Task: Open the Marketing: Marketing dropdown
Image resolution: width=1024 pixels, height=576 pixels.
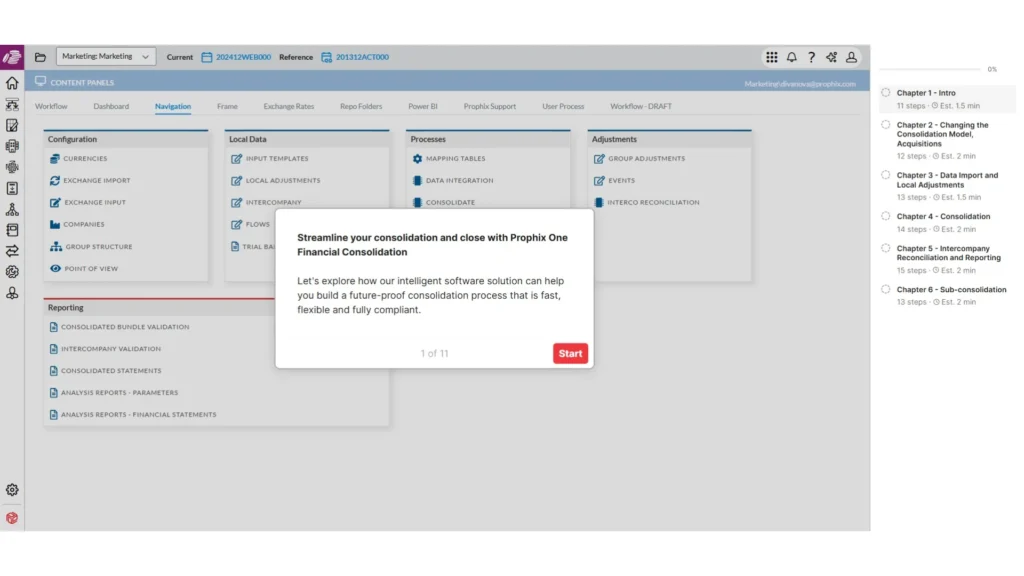Action: [x=106, y=57]
